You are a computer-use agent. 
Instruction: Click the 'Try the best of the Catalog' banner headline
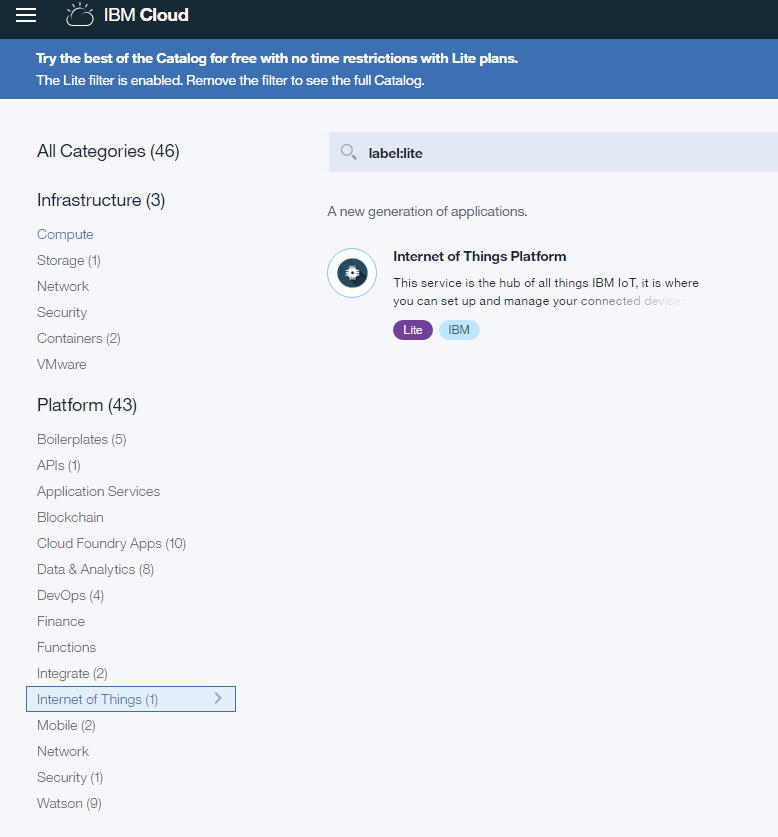pos(277,58)
